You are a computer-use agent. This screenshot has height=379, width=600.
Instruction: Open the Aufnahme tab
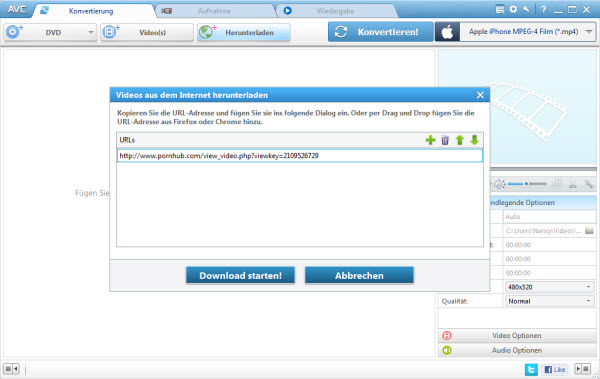click(x=214, y=11)
